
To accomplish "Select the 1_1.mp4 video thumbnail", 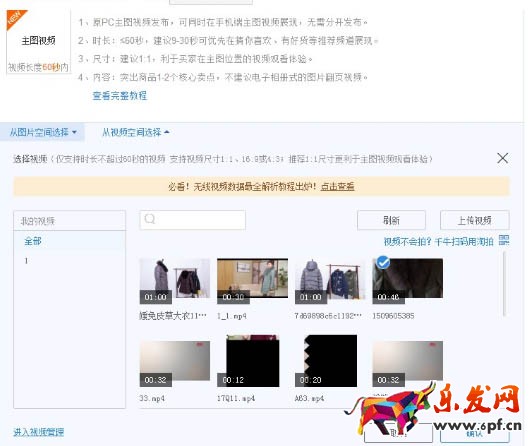I will tap(252, 281).
